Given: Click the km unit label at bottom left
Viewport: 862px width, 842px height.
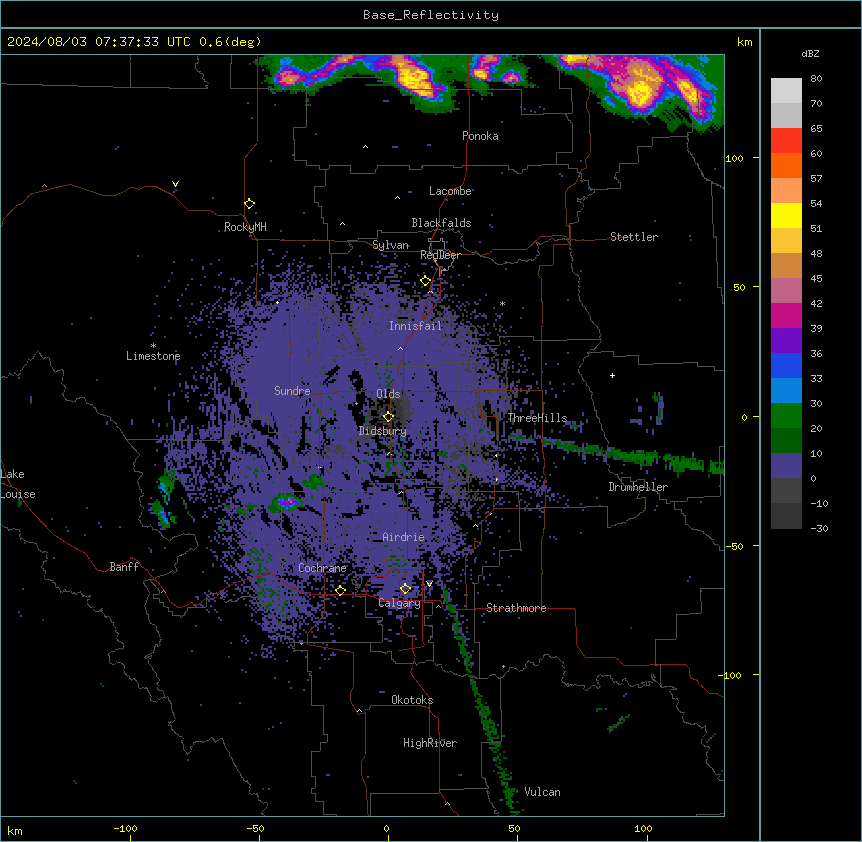Looking at the screenshot, I should coord(15,831).
